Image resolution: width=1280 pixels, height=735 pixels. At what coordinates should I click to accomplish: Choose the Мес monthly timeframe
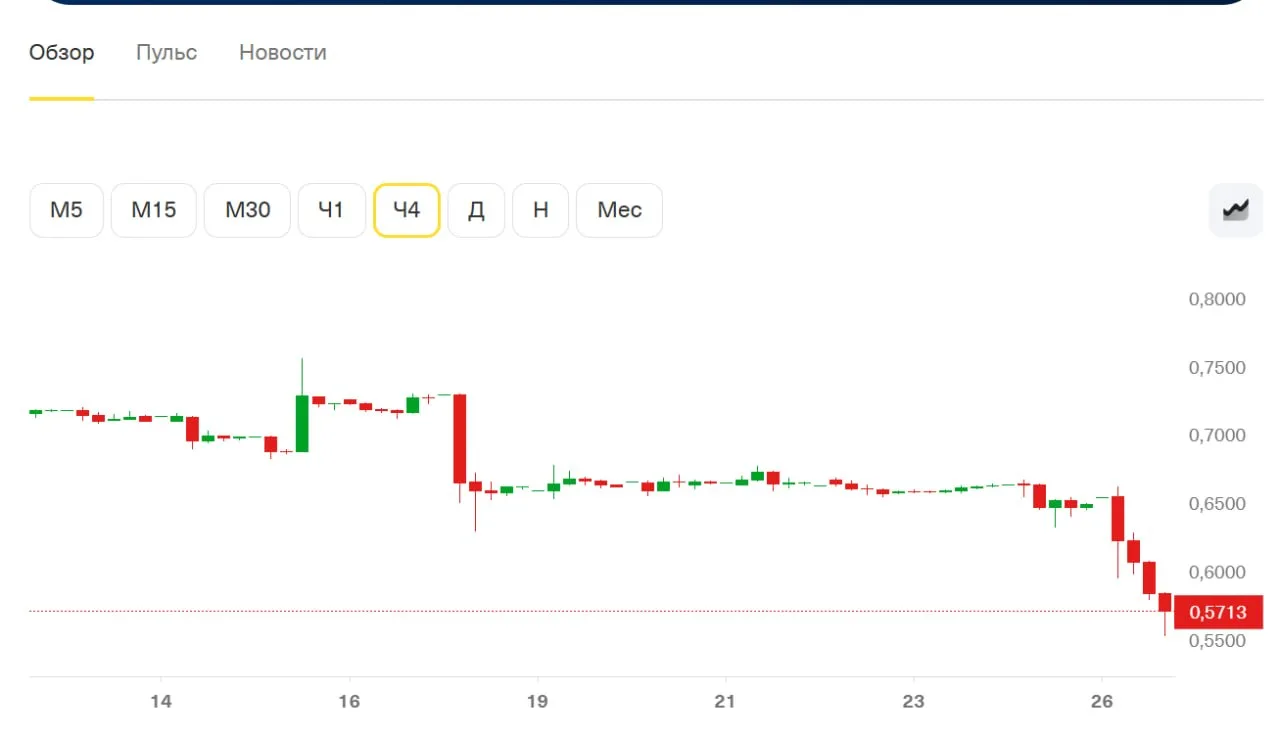pos(620,210)
